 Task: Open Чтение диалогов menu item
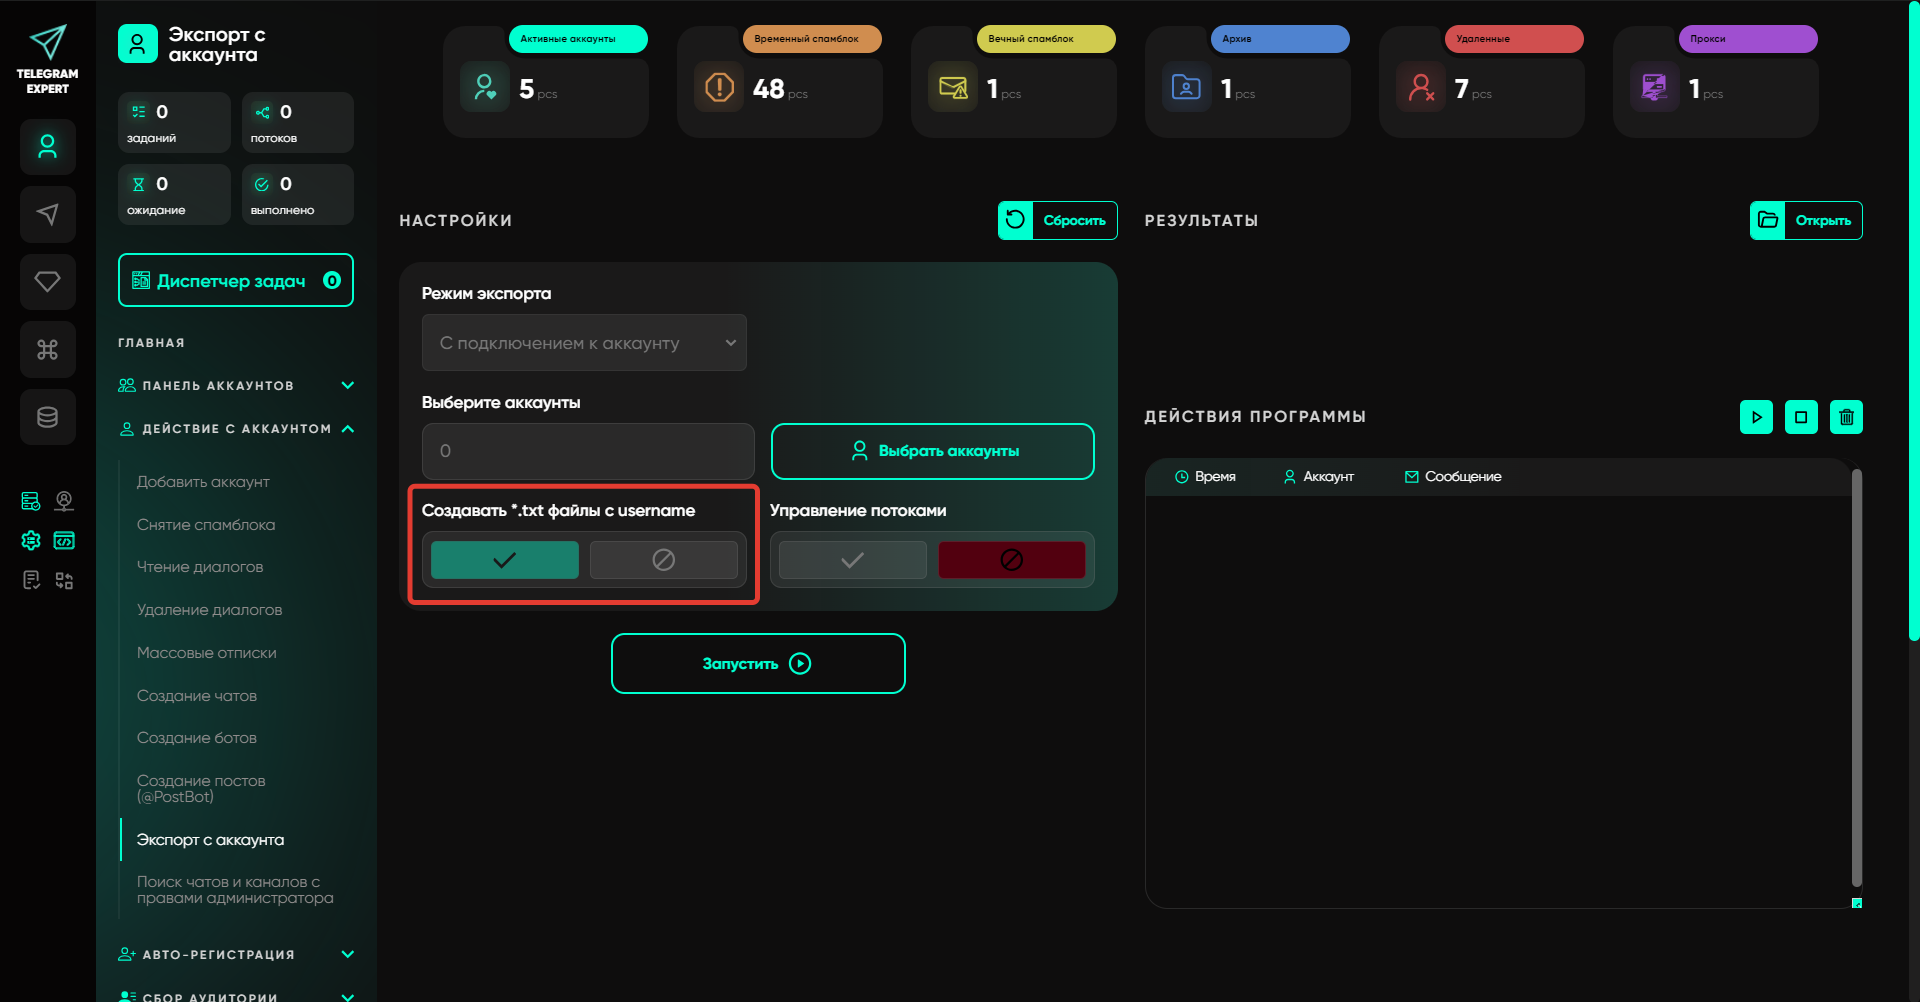(x=200, y=567)
